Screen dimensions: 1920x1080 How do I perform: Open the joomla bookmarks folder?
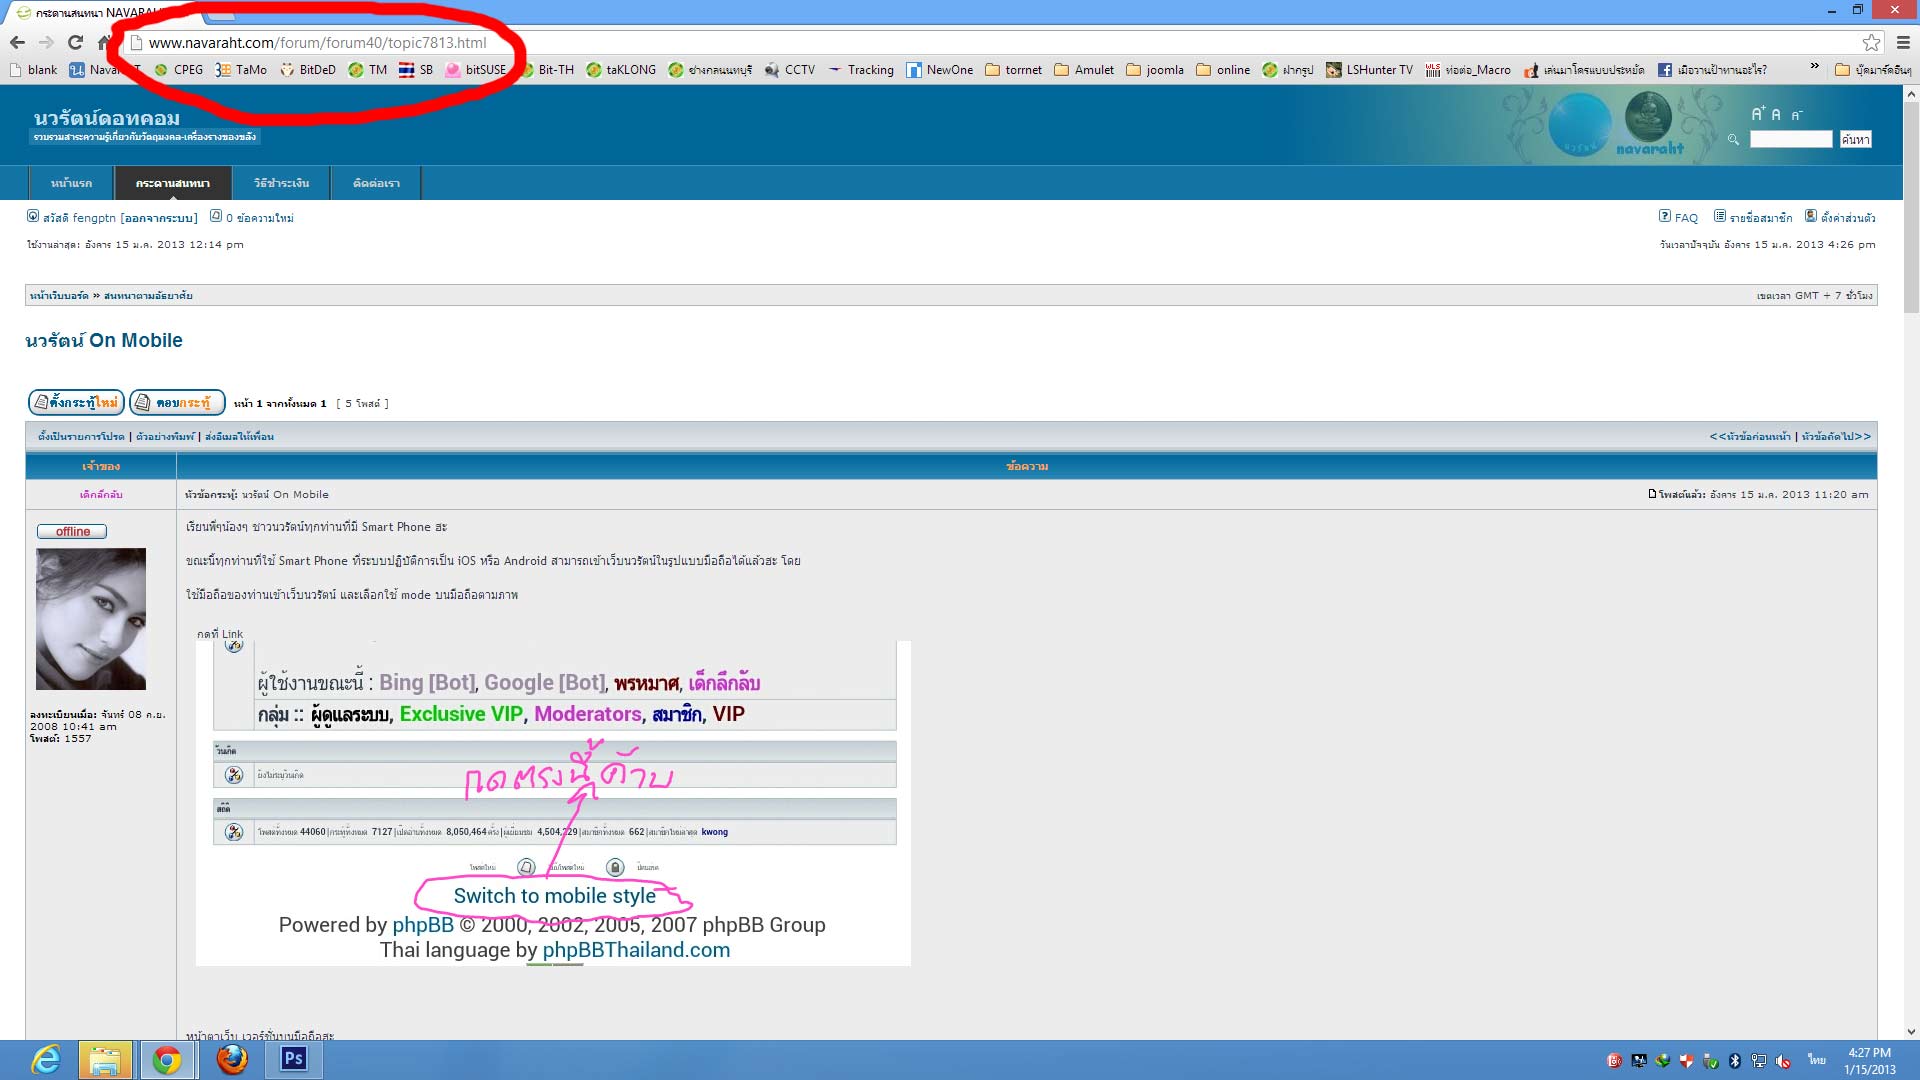pyautogui.click(x=1155, y=70)
